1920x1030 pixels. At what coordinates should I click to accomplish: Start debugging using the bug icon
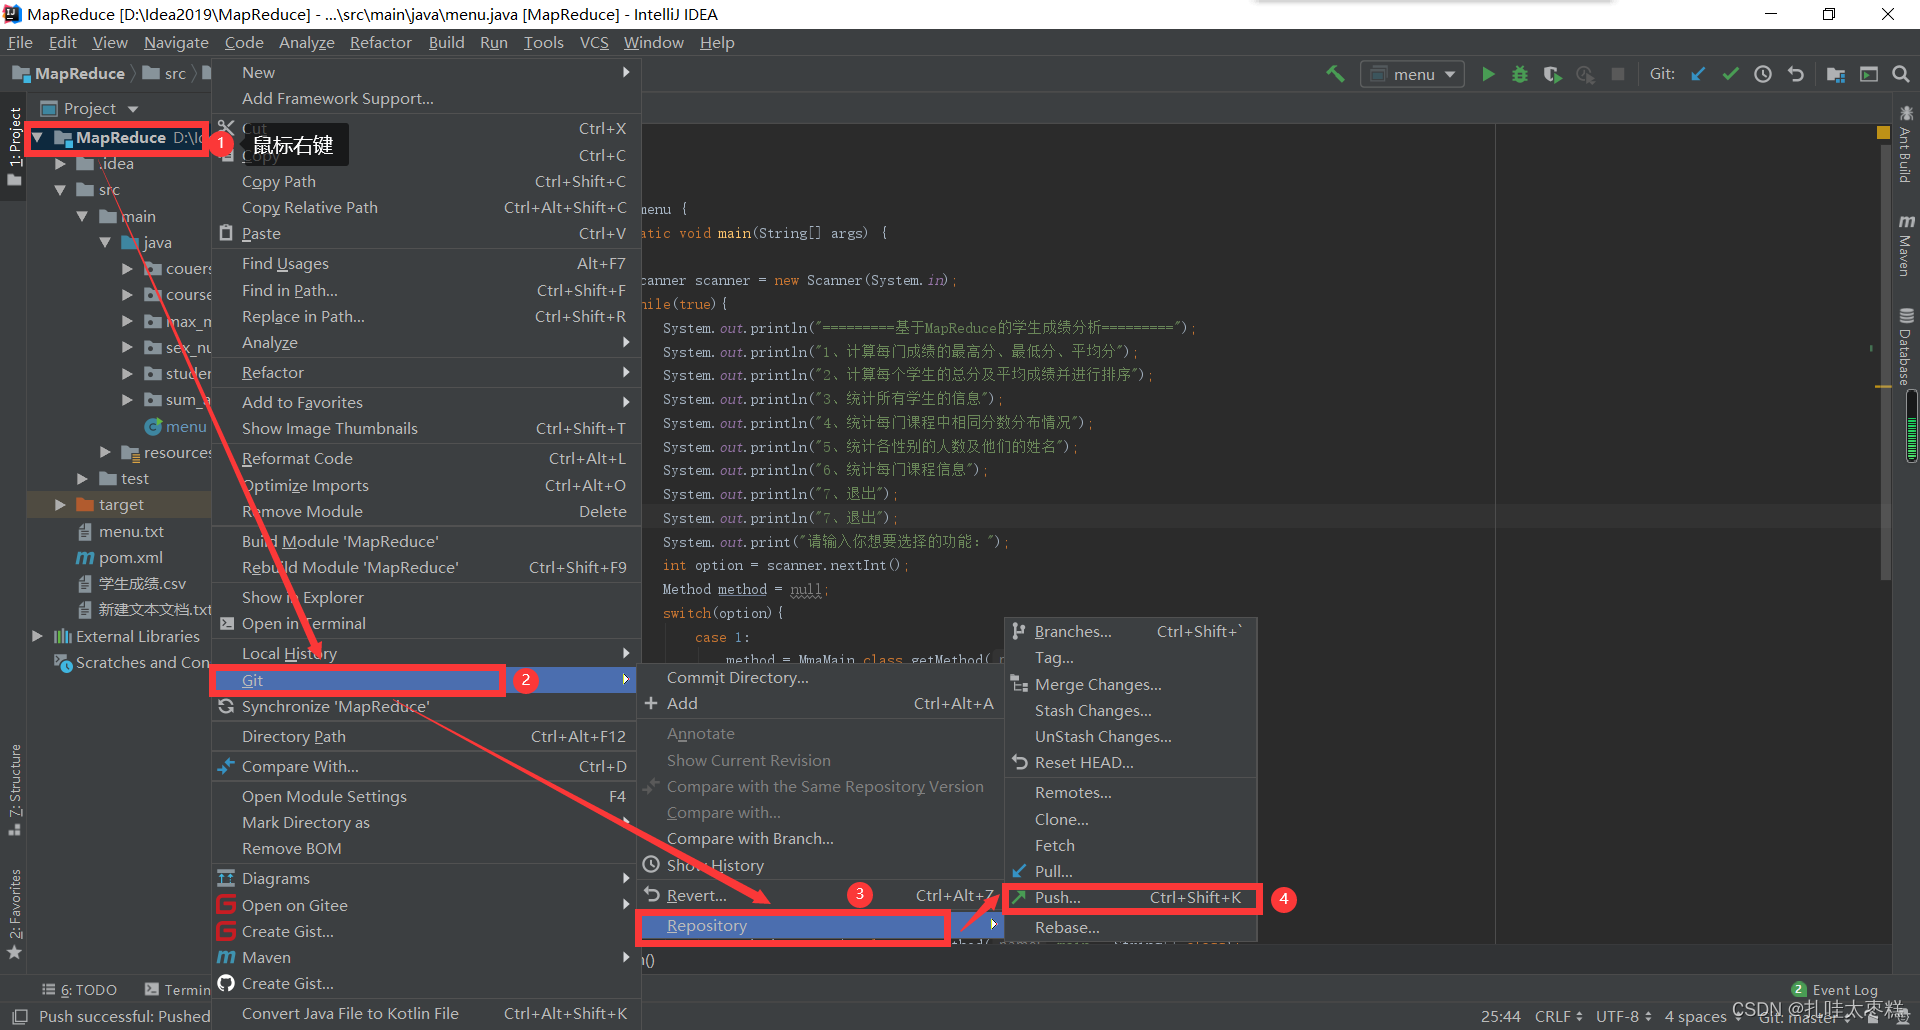click(x=1520, y=73)
